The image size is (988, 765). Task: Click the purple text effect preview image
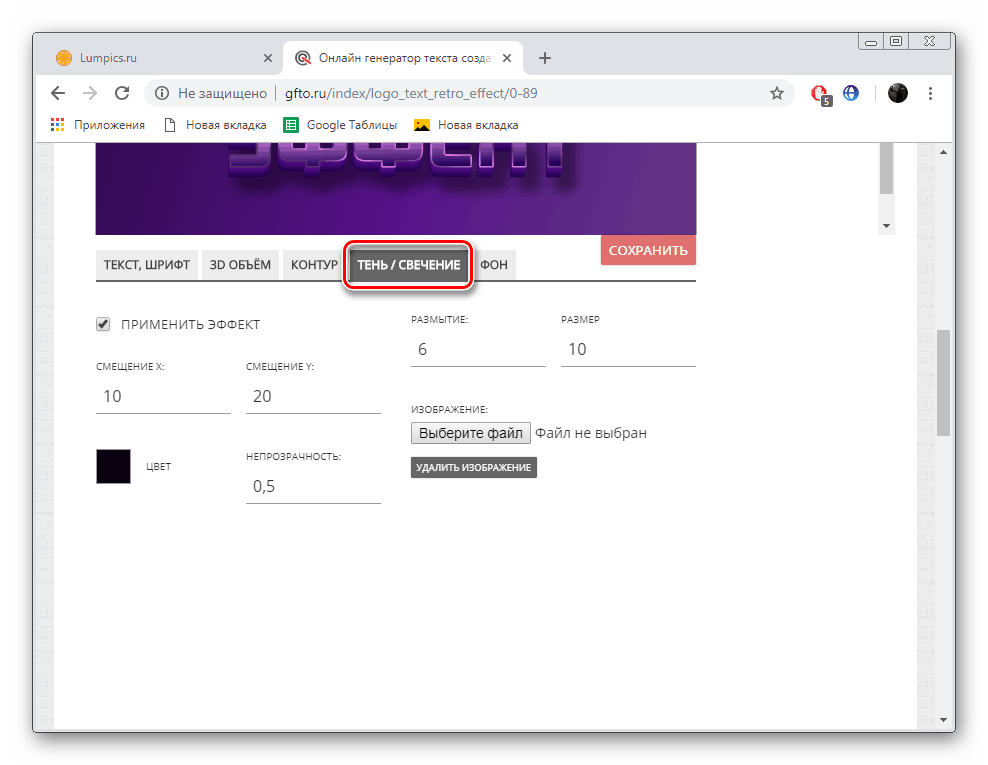tap(396, 188)
